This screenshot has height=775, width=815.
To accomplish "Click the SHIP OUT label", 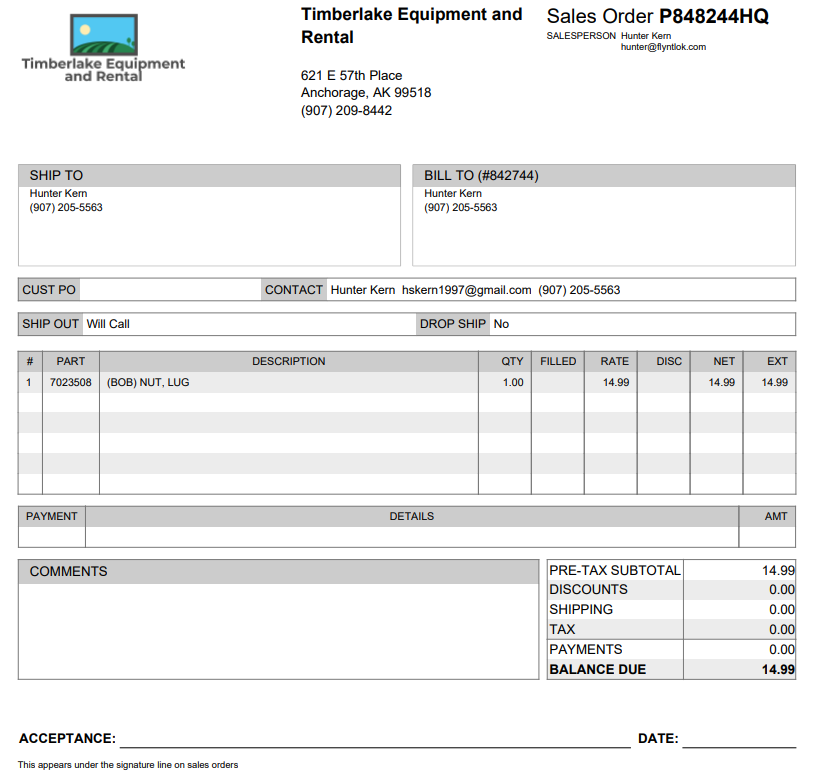I will coord(50,324).
